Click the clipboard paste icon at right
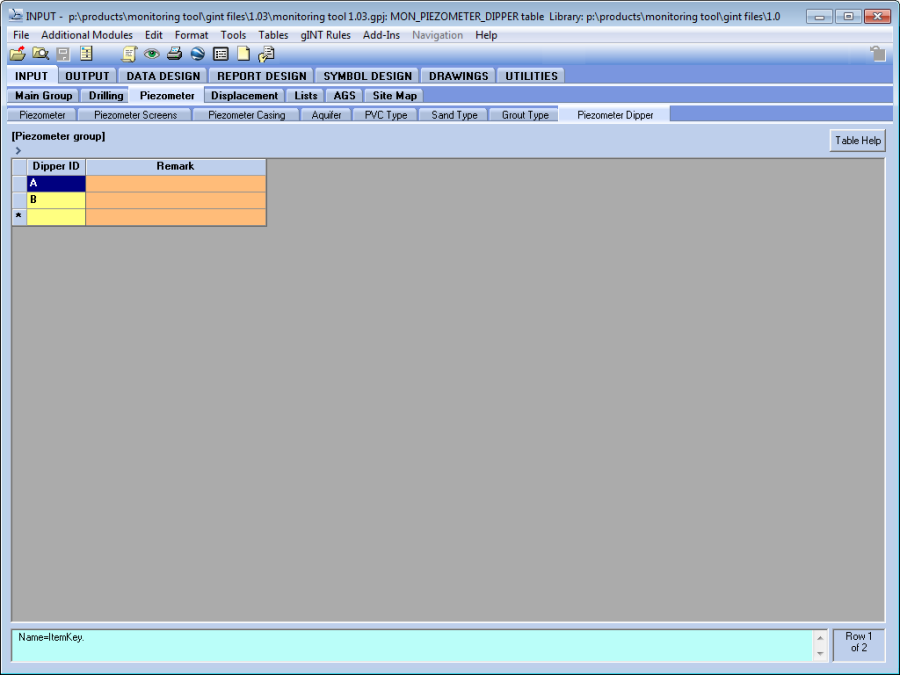900x675 pixels. pyautogui.click(x=877, y=54)
